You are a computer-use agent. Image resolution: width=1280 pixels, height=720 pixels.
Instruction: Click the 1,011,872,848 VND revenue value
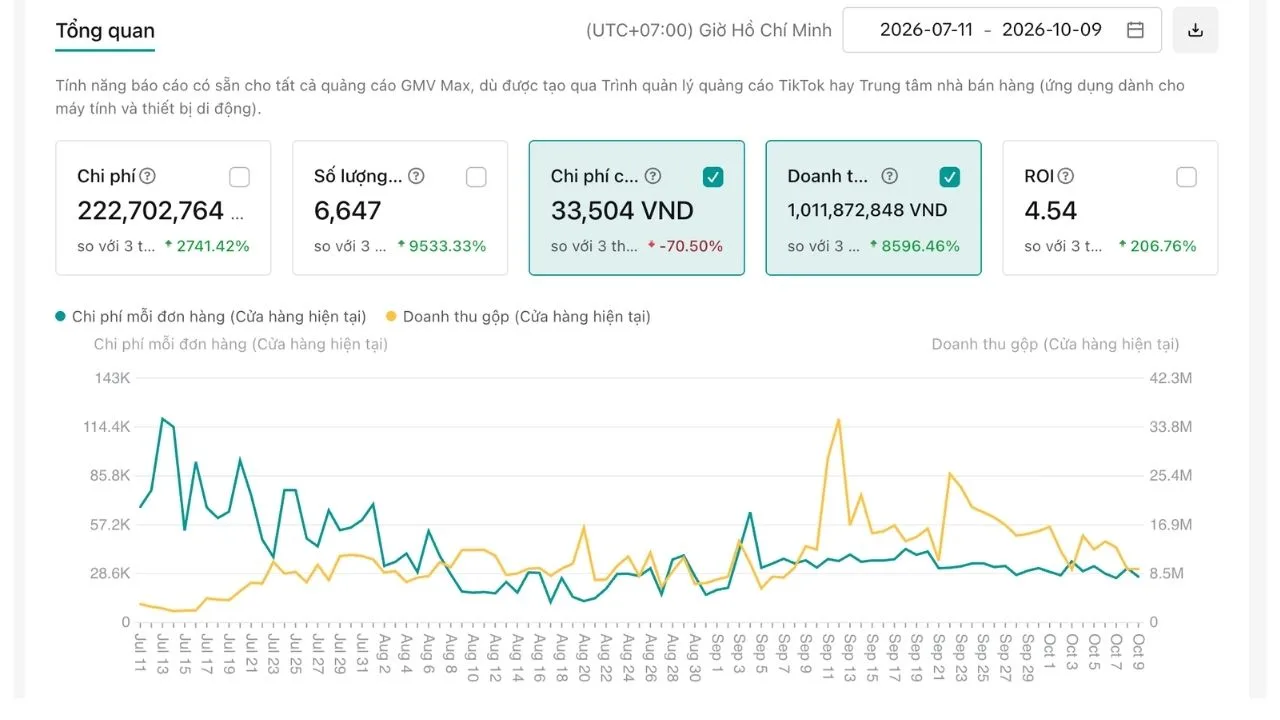coord(867,210)
